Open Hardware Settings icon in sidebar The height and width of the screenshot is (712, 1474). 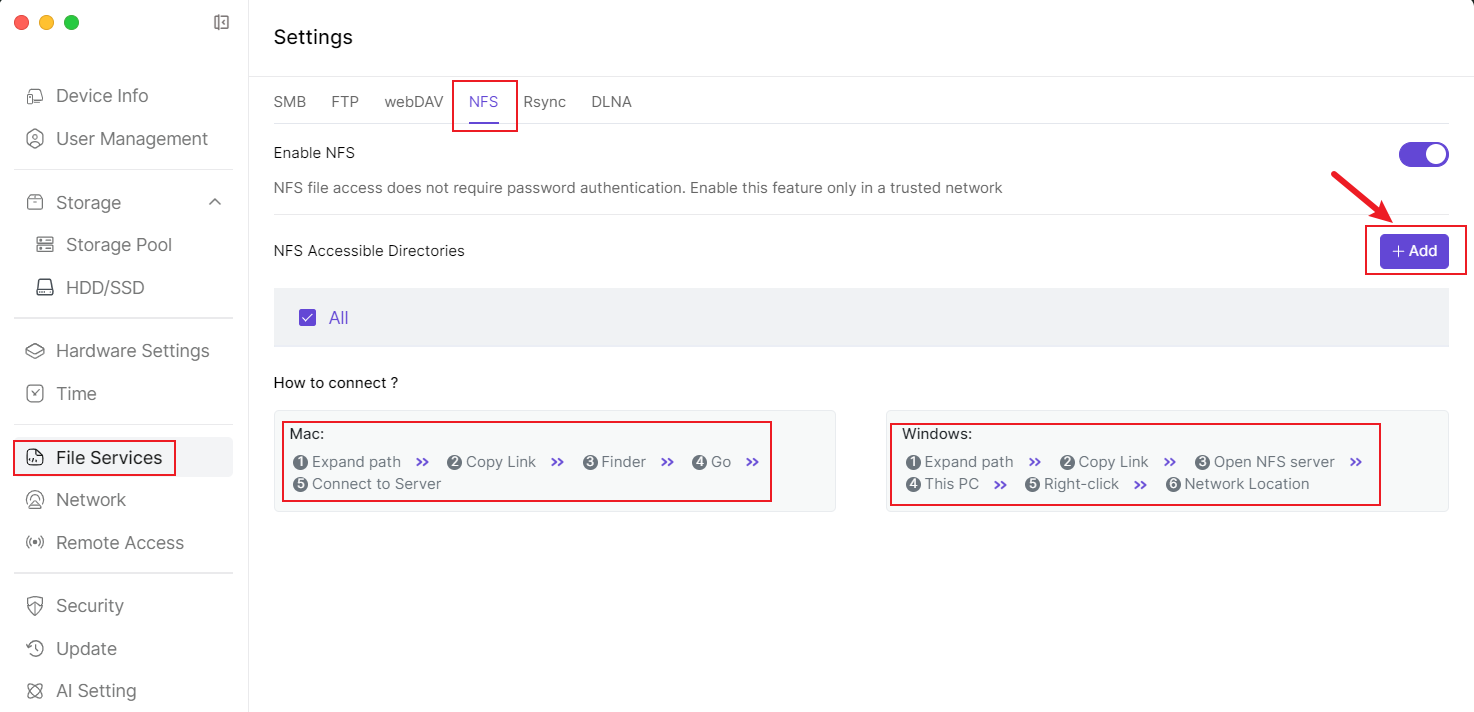[x=35, y=351]
